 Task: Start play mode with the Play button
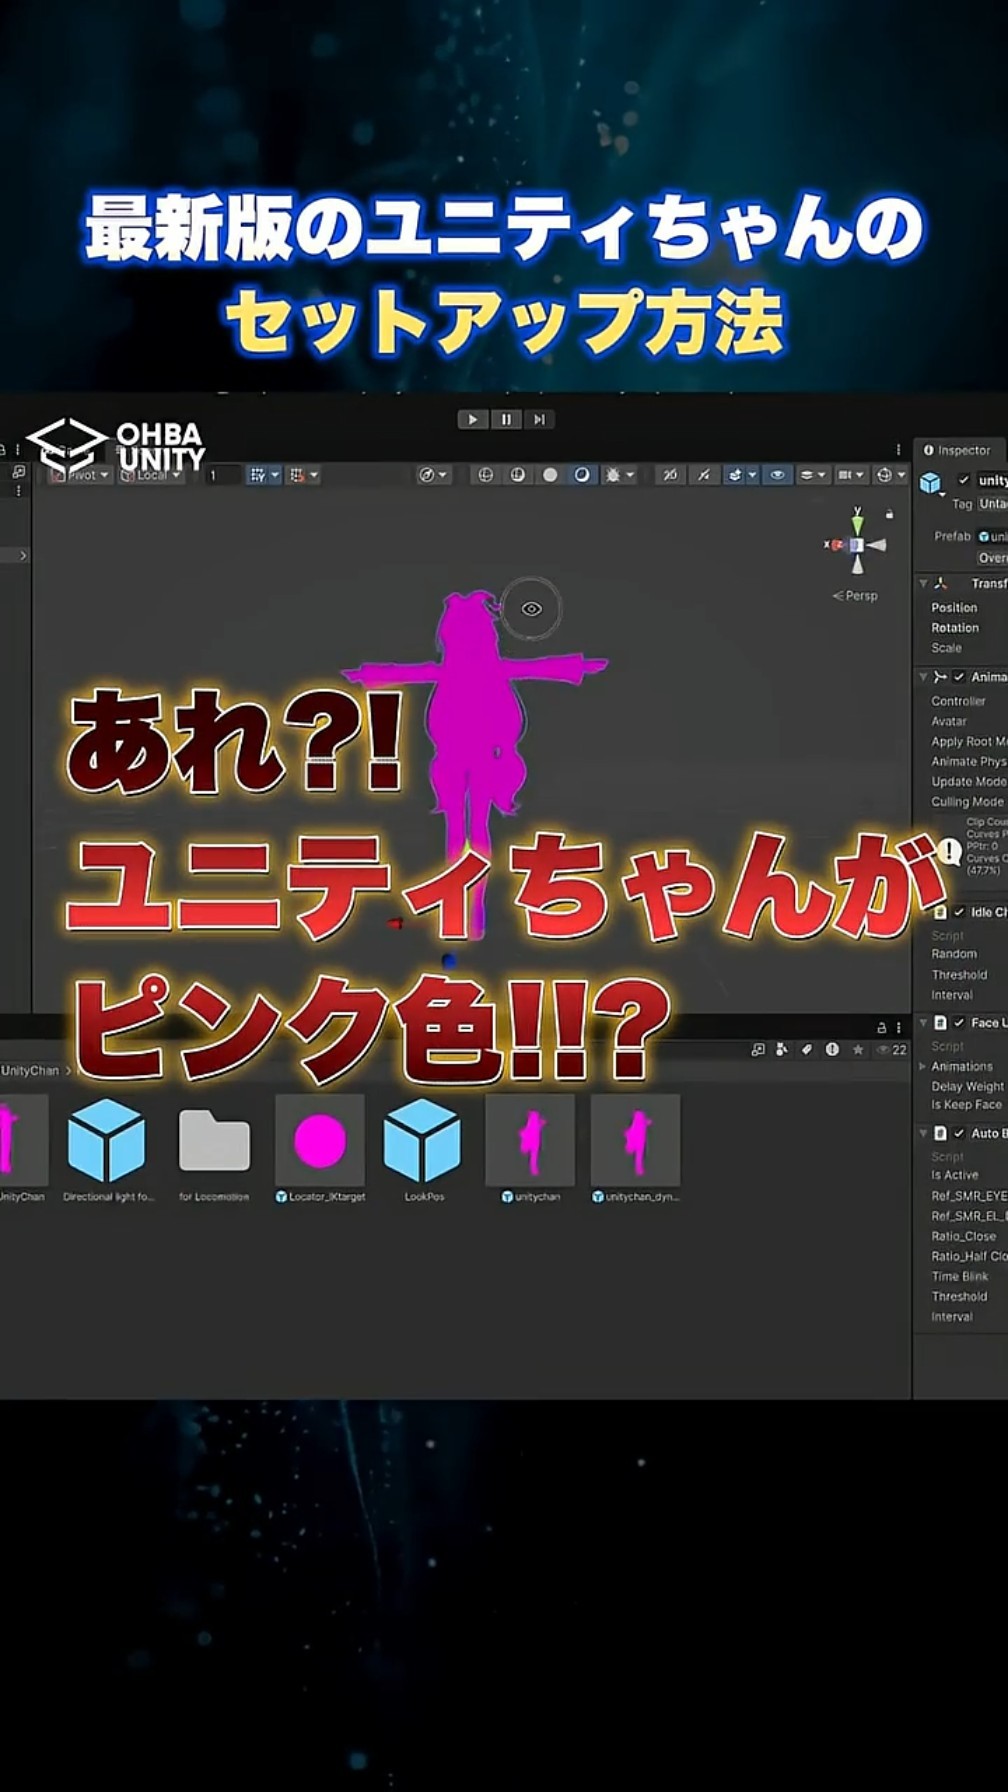coord(472,419)
